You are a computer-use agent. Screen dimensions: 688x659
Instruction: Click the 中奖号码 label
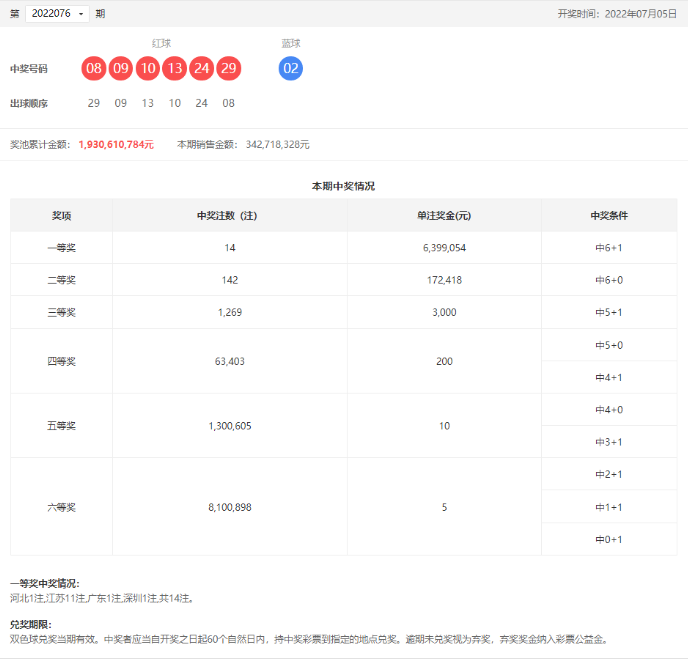(29, 69)
